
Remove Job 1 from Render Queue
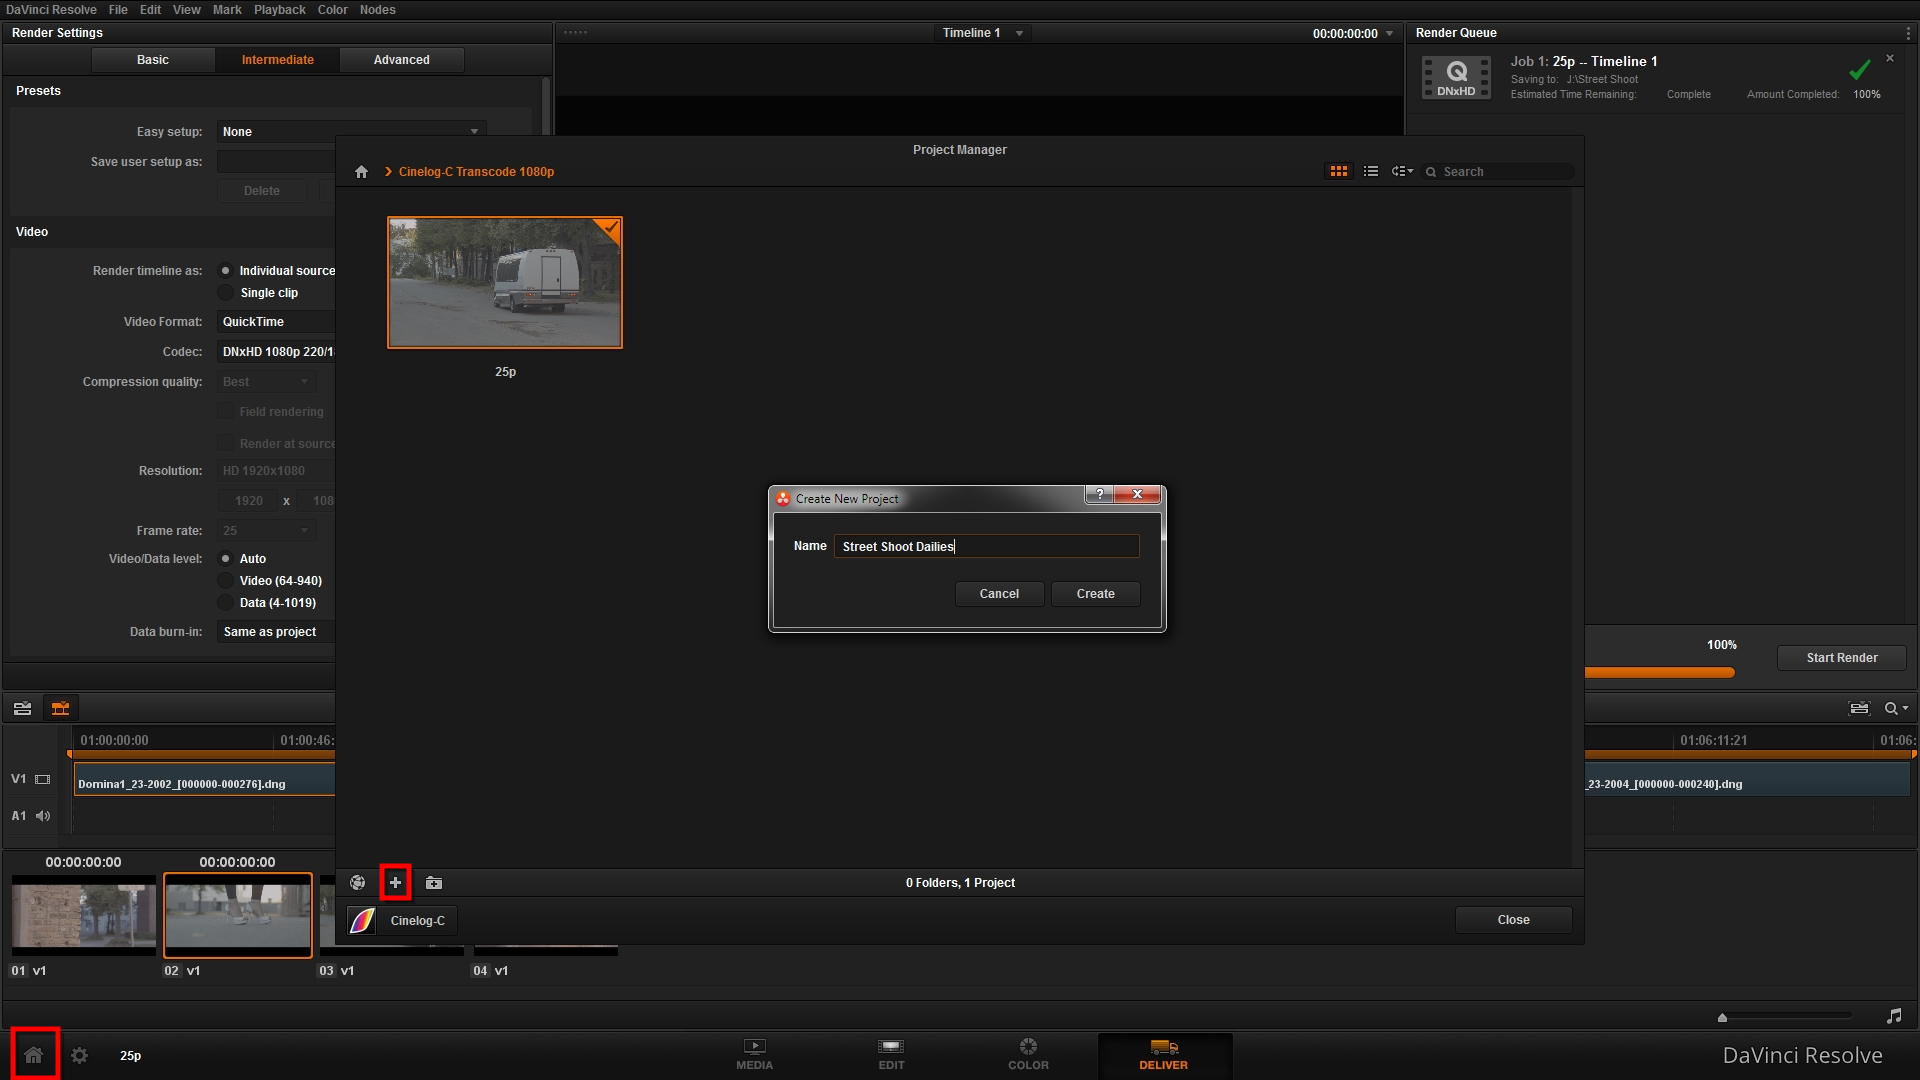pos(1890,59)
